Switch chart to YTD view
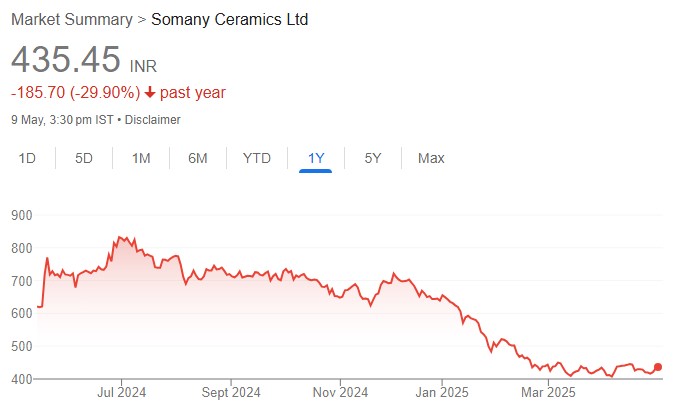677x406 pixels. (x=257, y=158)
